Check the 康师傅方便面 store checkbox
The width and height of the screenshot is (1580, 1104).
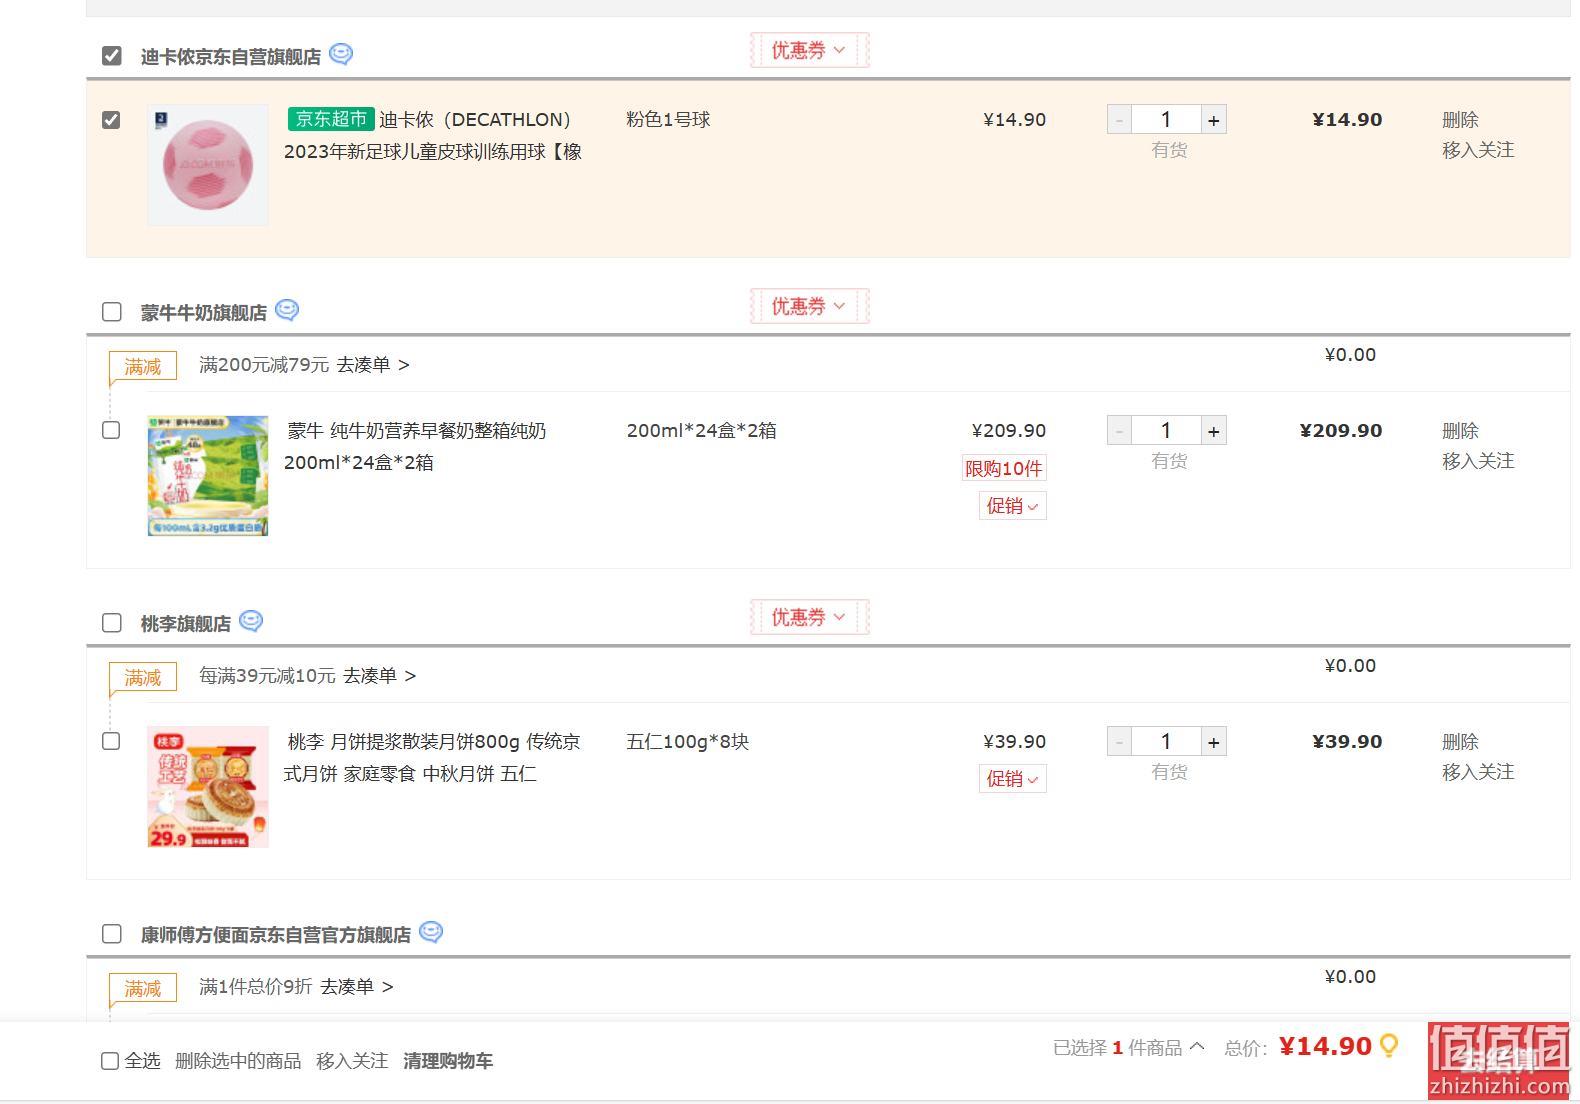coord(112,934)
